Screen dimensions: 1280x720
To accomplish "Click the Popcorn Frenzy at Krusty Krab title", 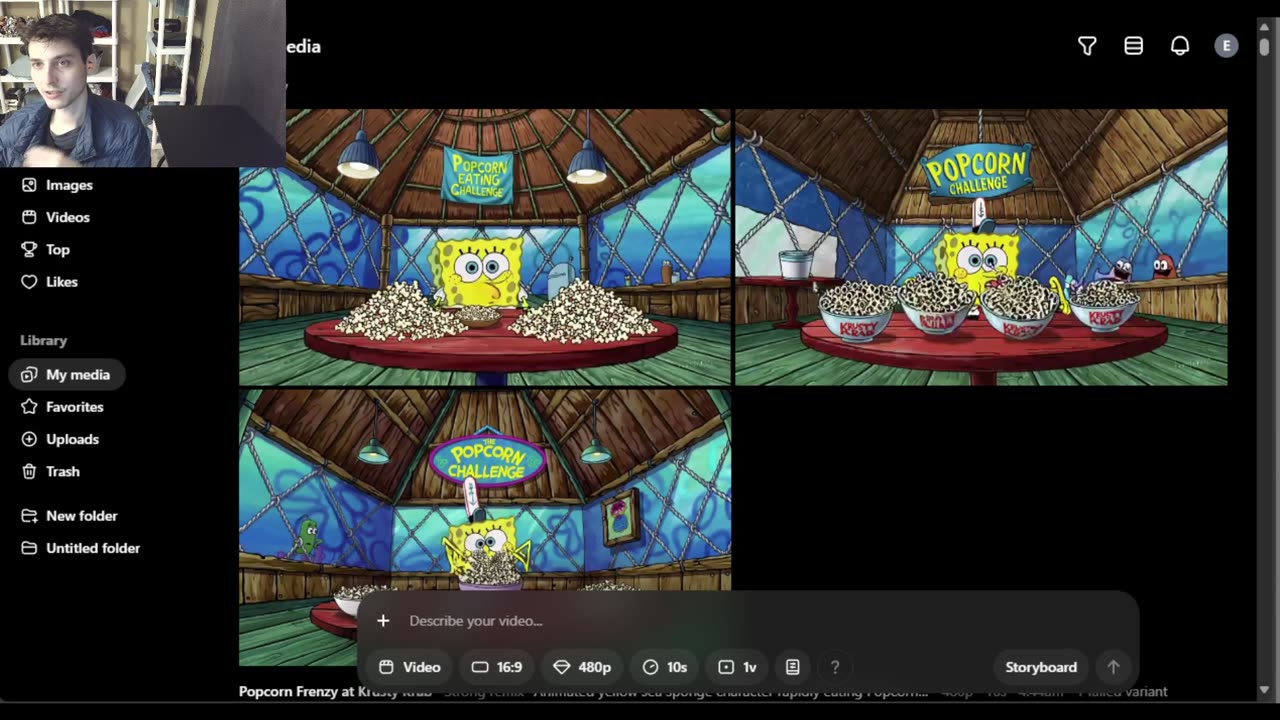I will (x=335, y=691).
